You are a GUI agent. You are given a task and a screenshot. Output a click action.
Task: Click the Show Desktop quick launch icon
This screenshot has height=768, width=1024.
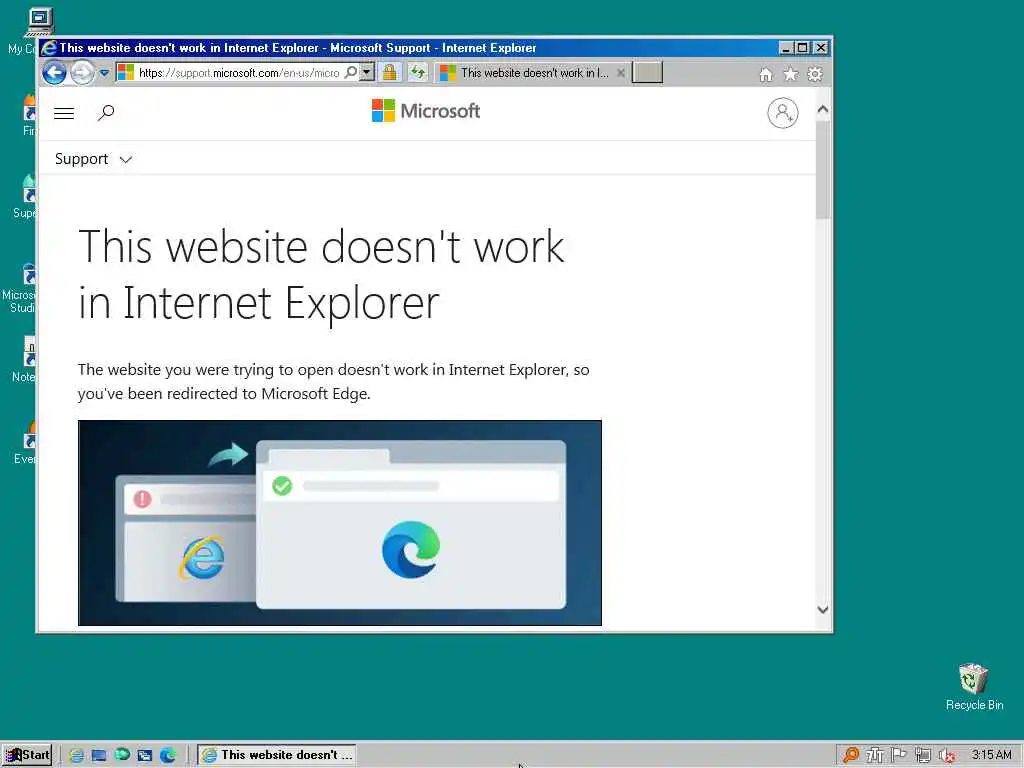pos(99,756)
